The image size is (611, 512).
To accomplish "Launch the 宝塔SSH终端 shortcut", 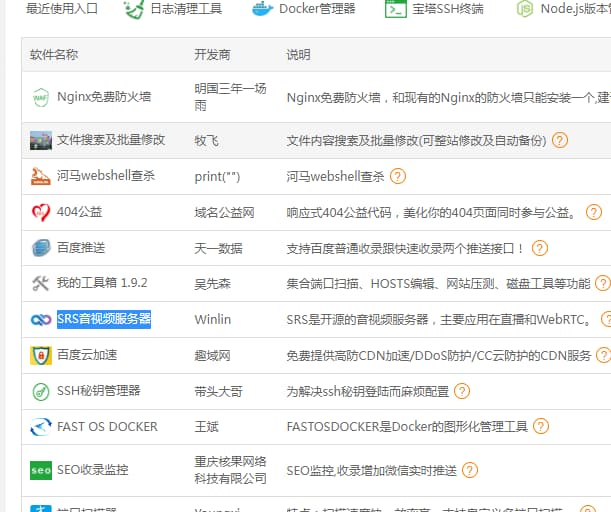I will tap(434, 9).
